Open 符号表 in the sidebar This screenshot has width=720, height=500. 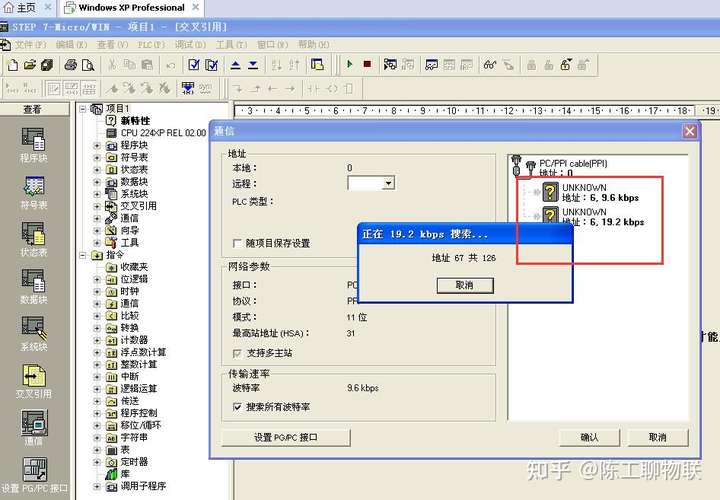pos(34,193)
